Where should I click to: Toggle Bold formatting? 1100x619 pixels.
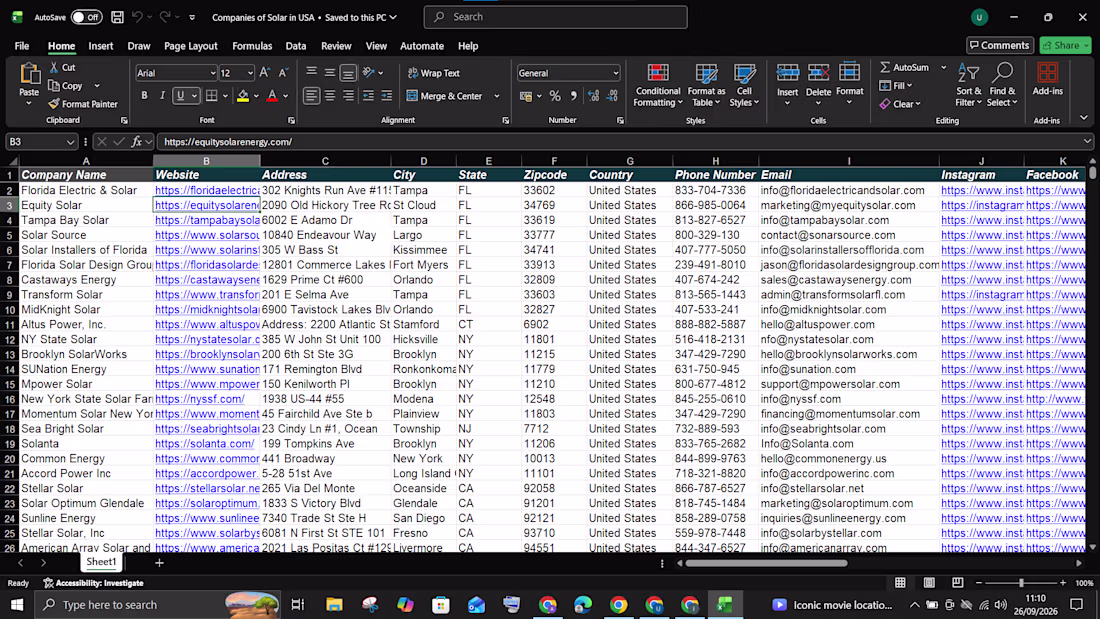[x=145, y=96]
